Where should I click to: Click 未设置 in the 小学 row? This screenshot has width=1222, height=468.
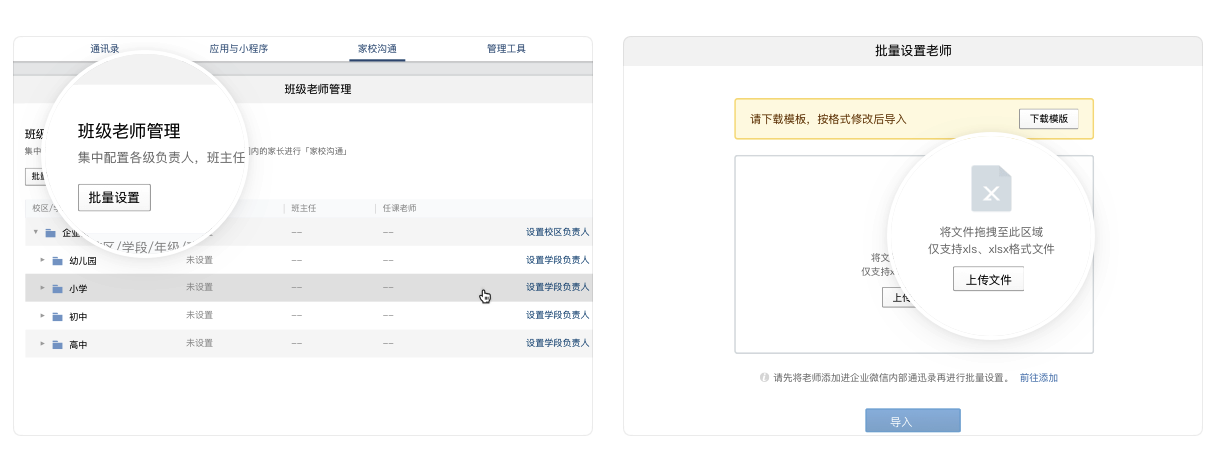(199, 288)
